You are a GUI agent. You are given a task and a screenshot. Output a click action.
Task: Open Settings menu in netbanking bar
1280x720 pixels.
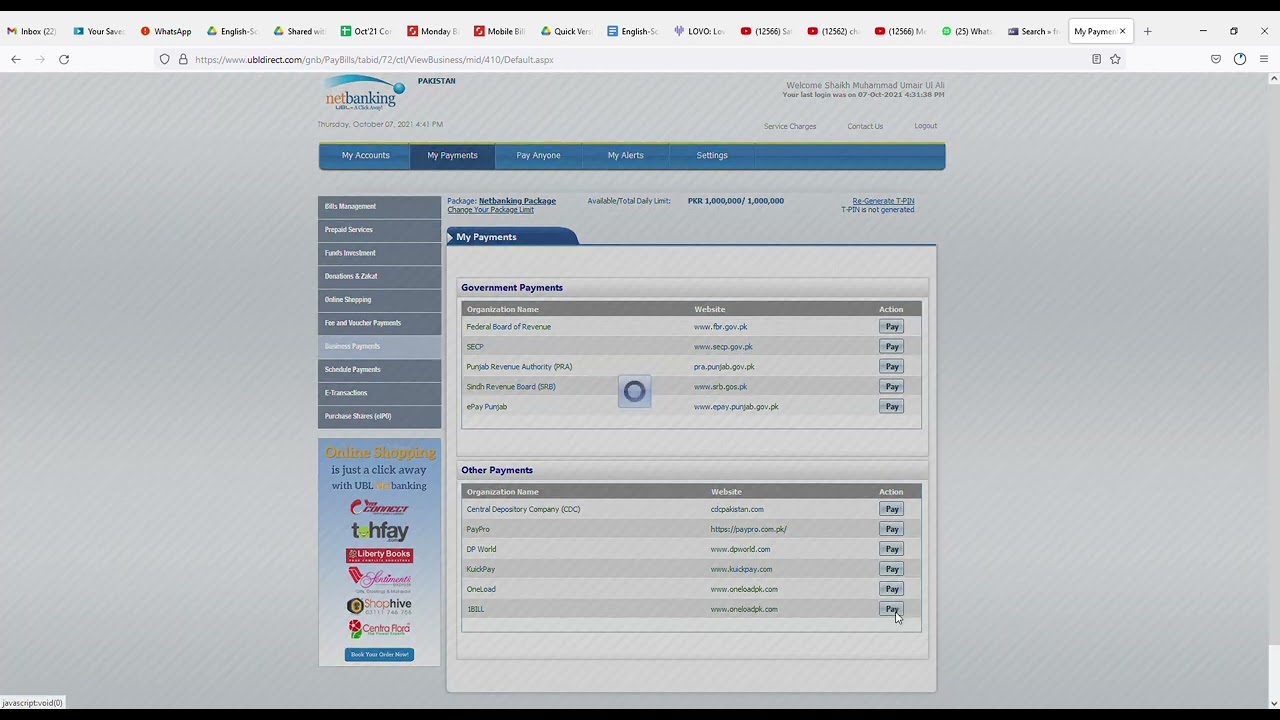[712, 155]
